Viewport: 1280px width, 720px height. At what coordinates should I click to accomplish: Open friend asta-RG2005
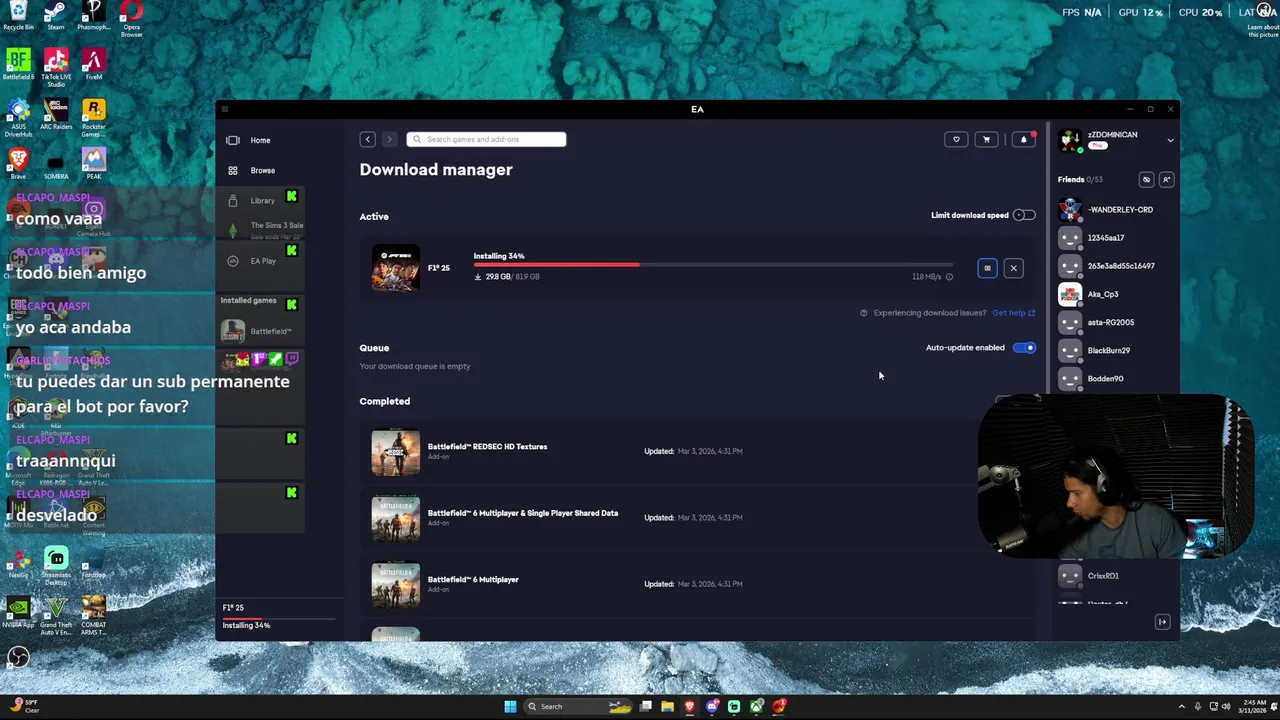tap(1116, 322)
